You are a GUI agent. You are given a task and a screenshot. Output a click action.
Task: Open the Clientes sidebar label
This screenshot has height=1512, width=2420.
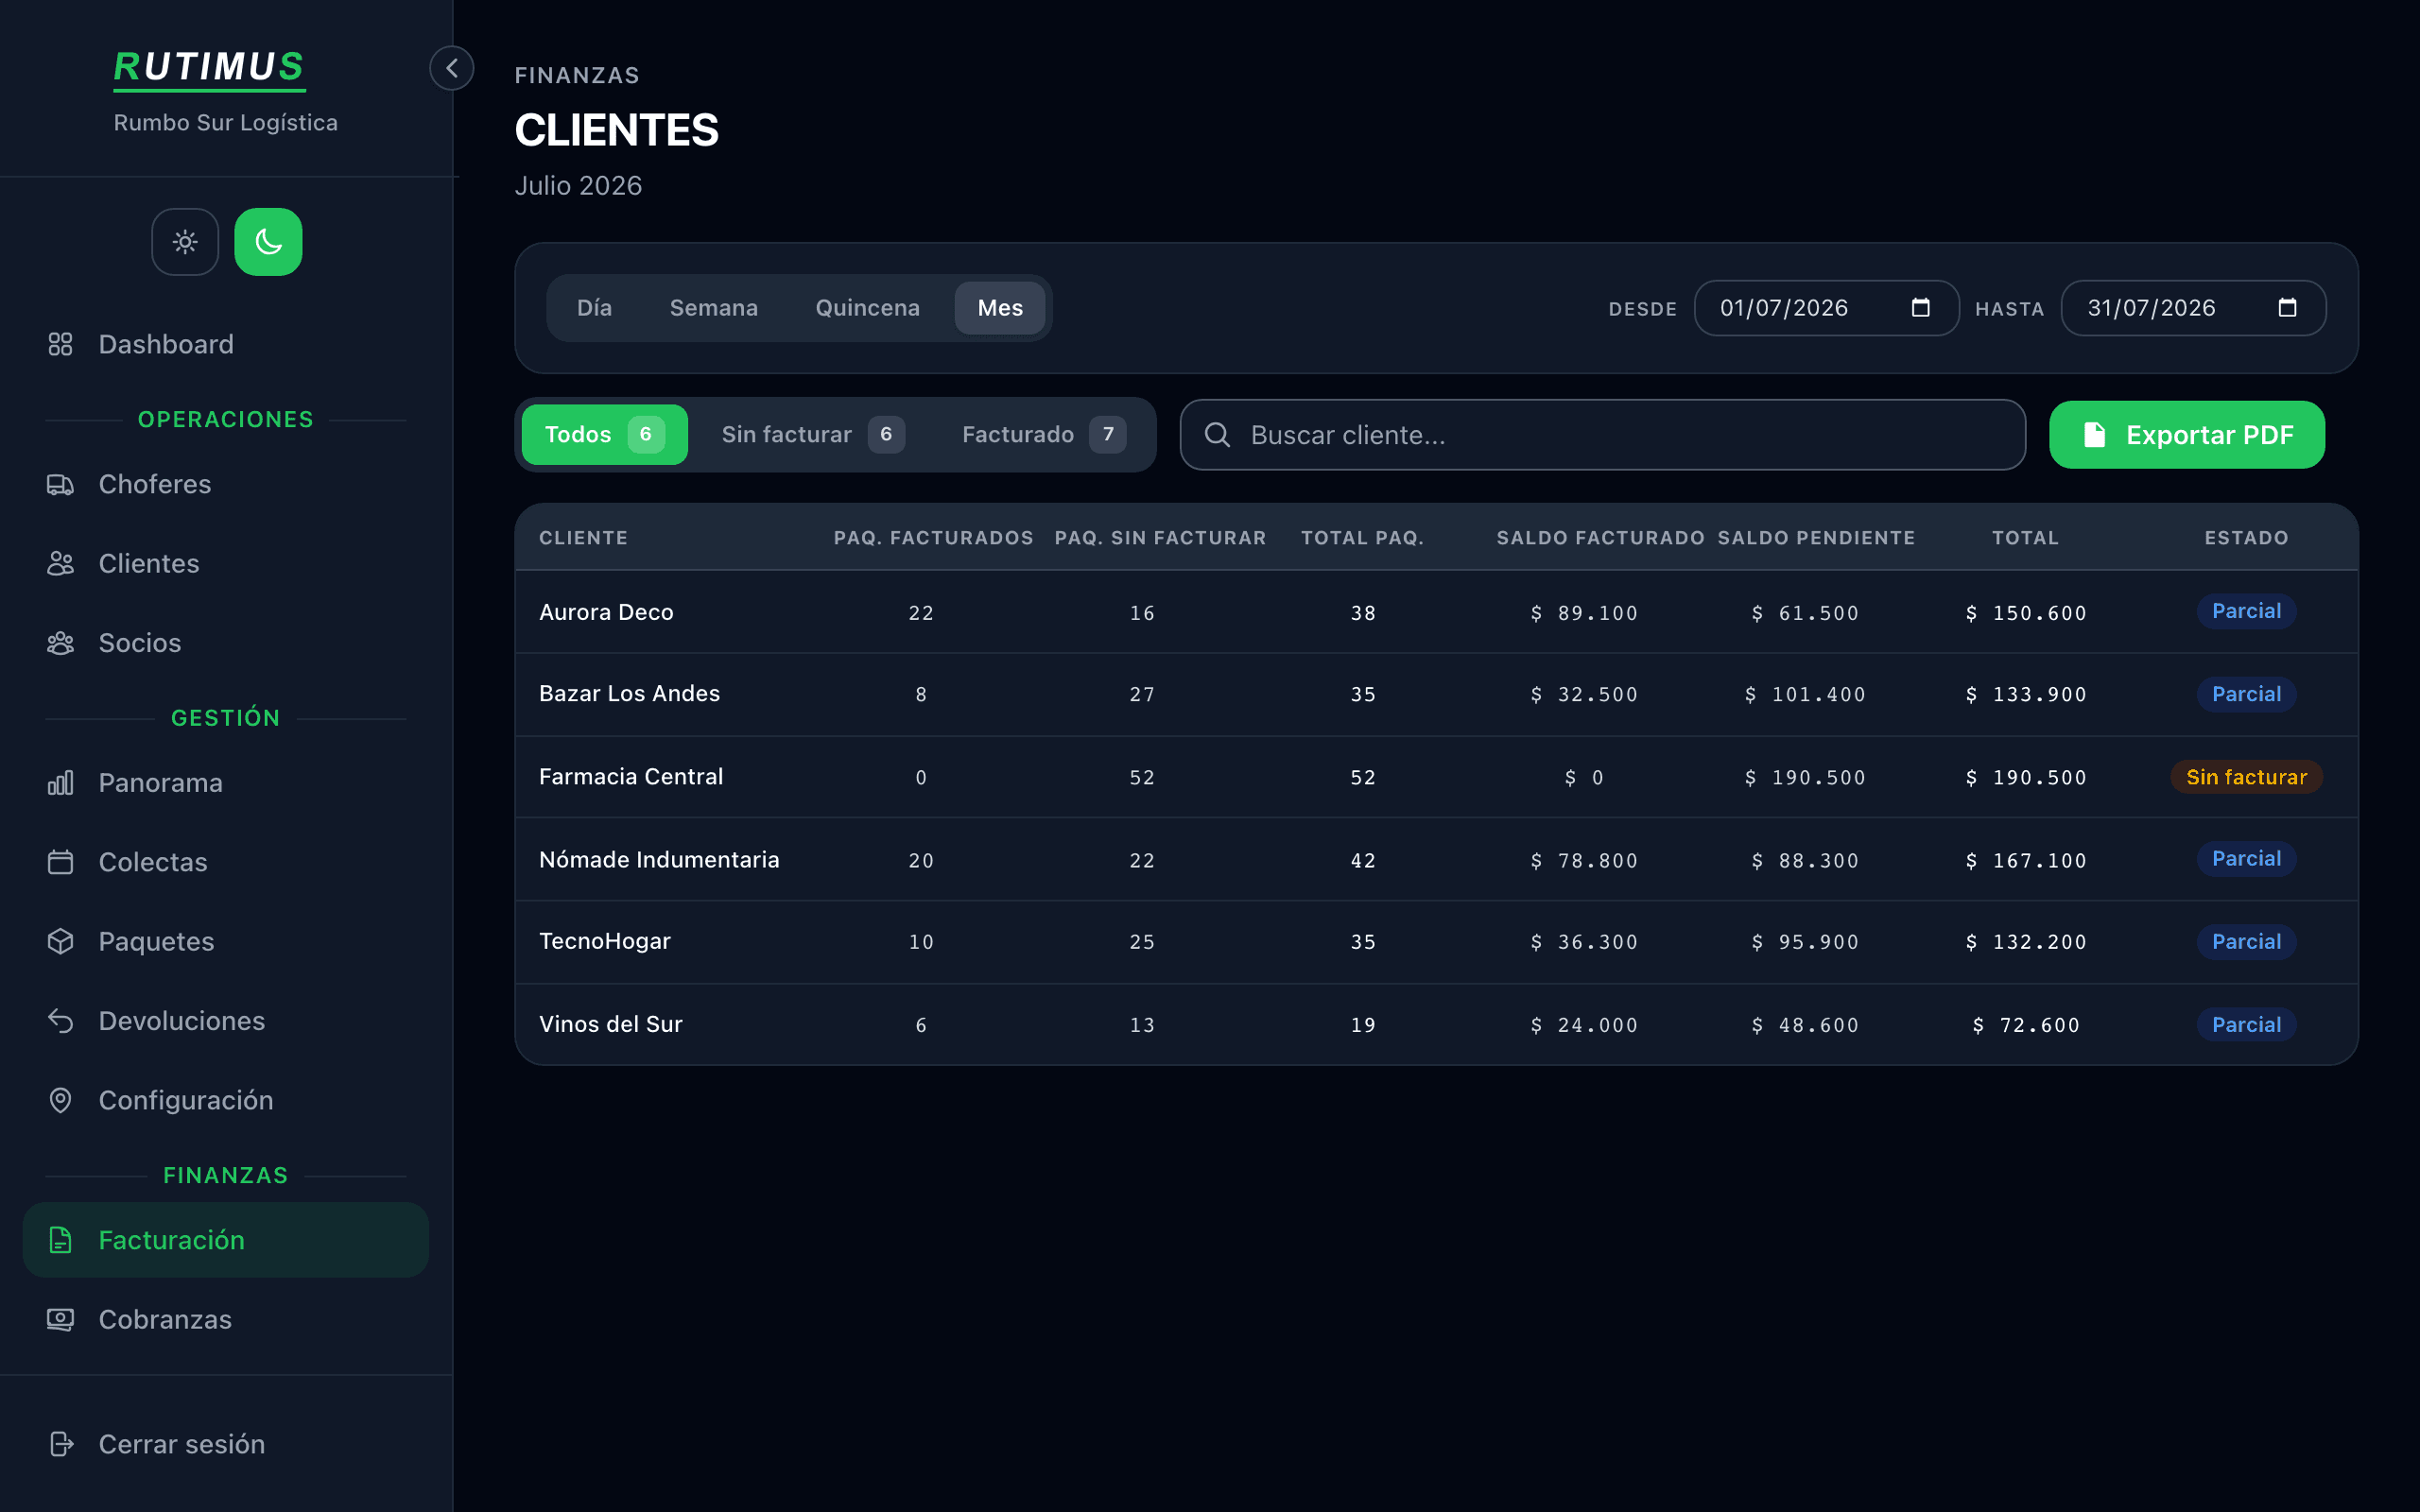point(149,564)
